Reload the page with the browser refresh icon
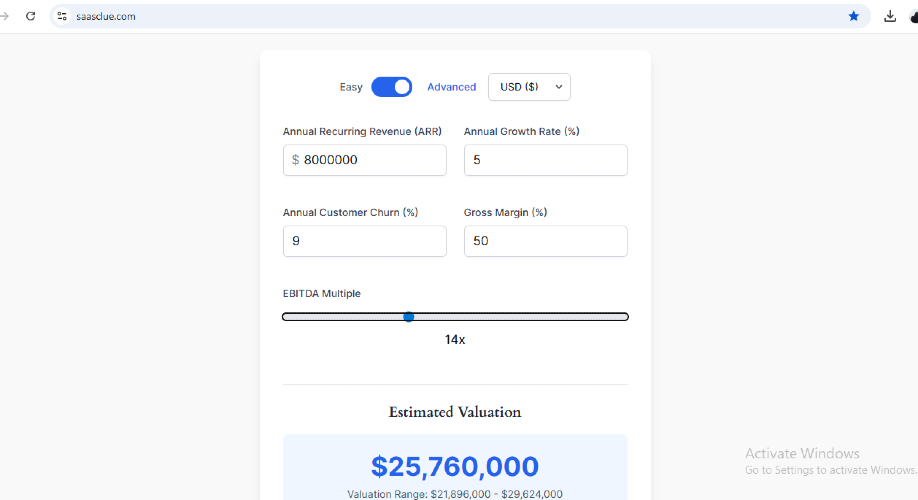The image size is (918, 500). click(30, 16)
